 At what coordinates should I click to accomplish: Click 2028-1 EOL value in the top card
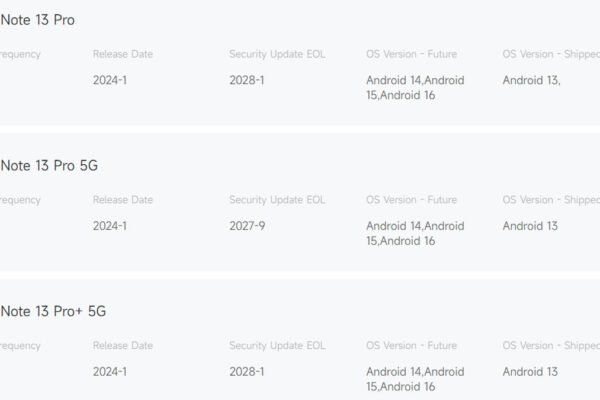pos(246,81)
